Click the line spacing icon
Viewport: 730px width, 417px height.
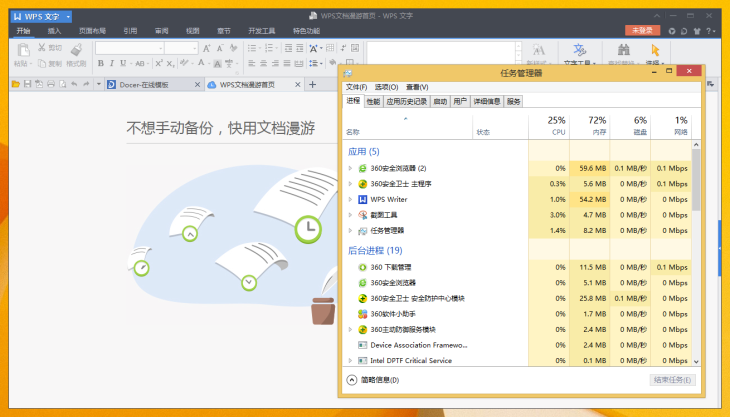[313, 63]
